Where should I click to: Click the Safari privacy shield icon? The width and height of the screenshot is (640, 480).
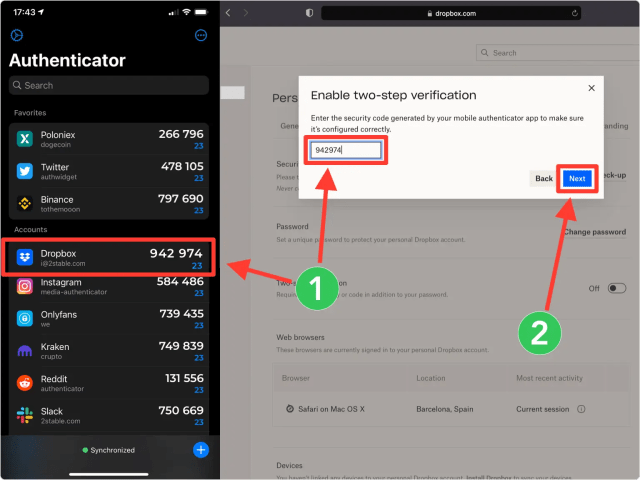pyautogui.click(x=309, y=13)
